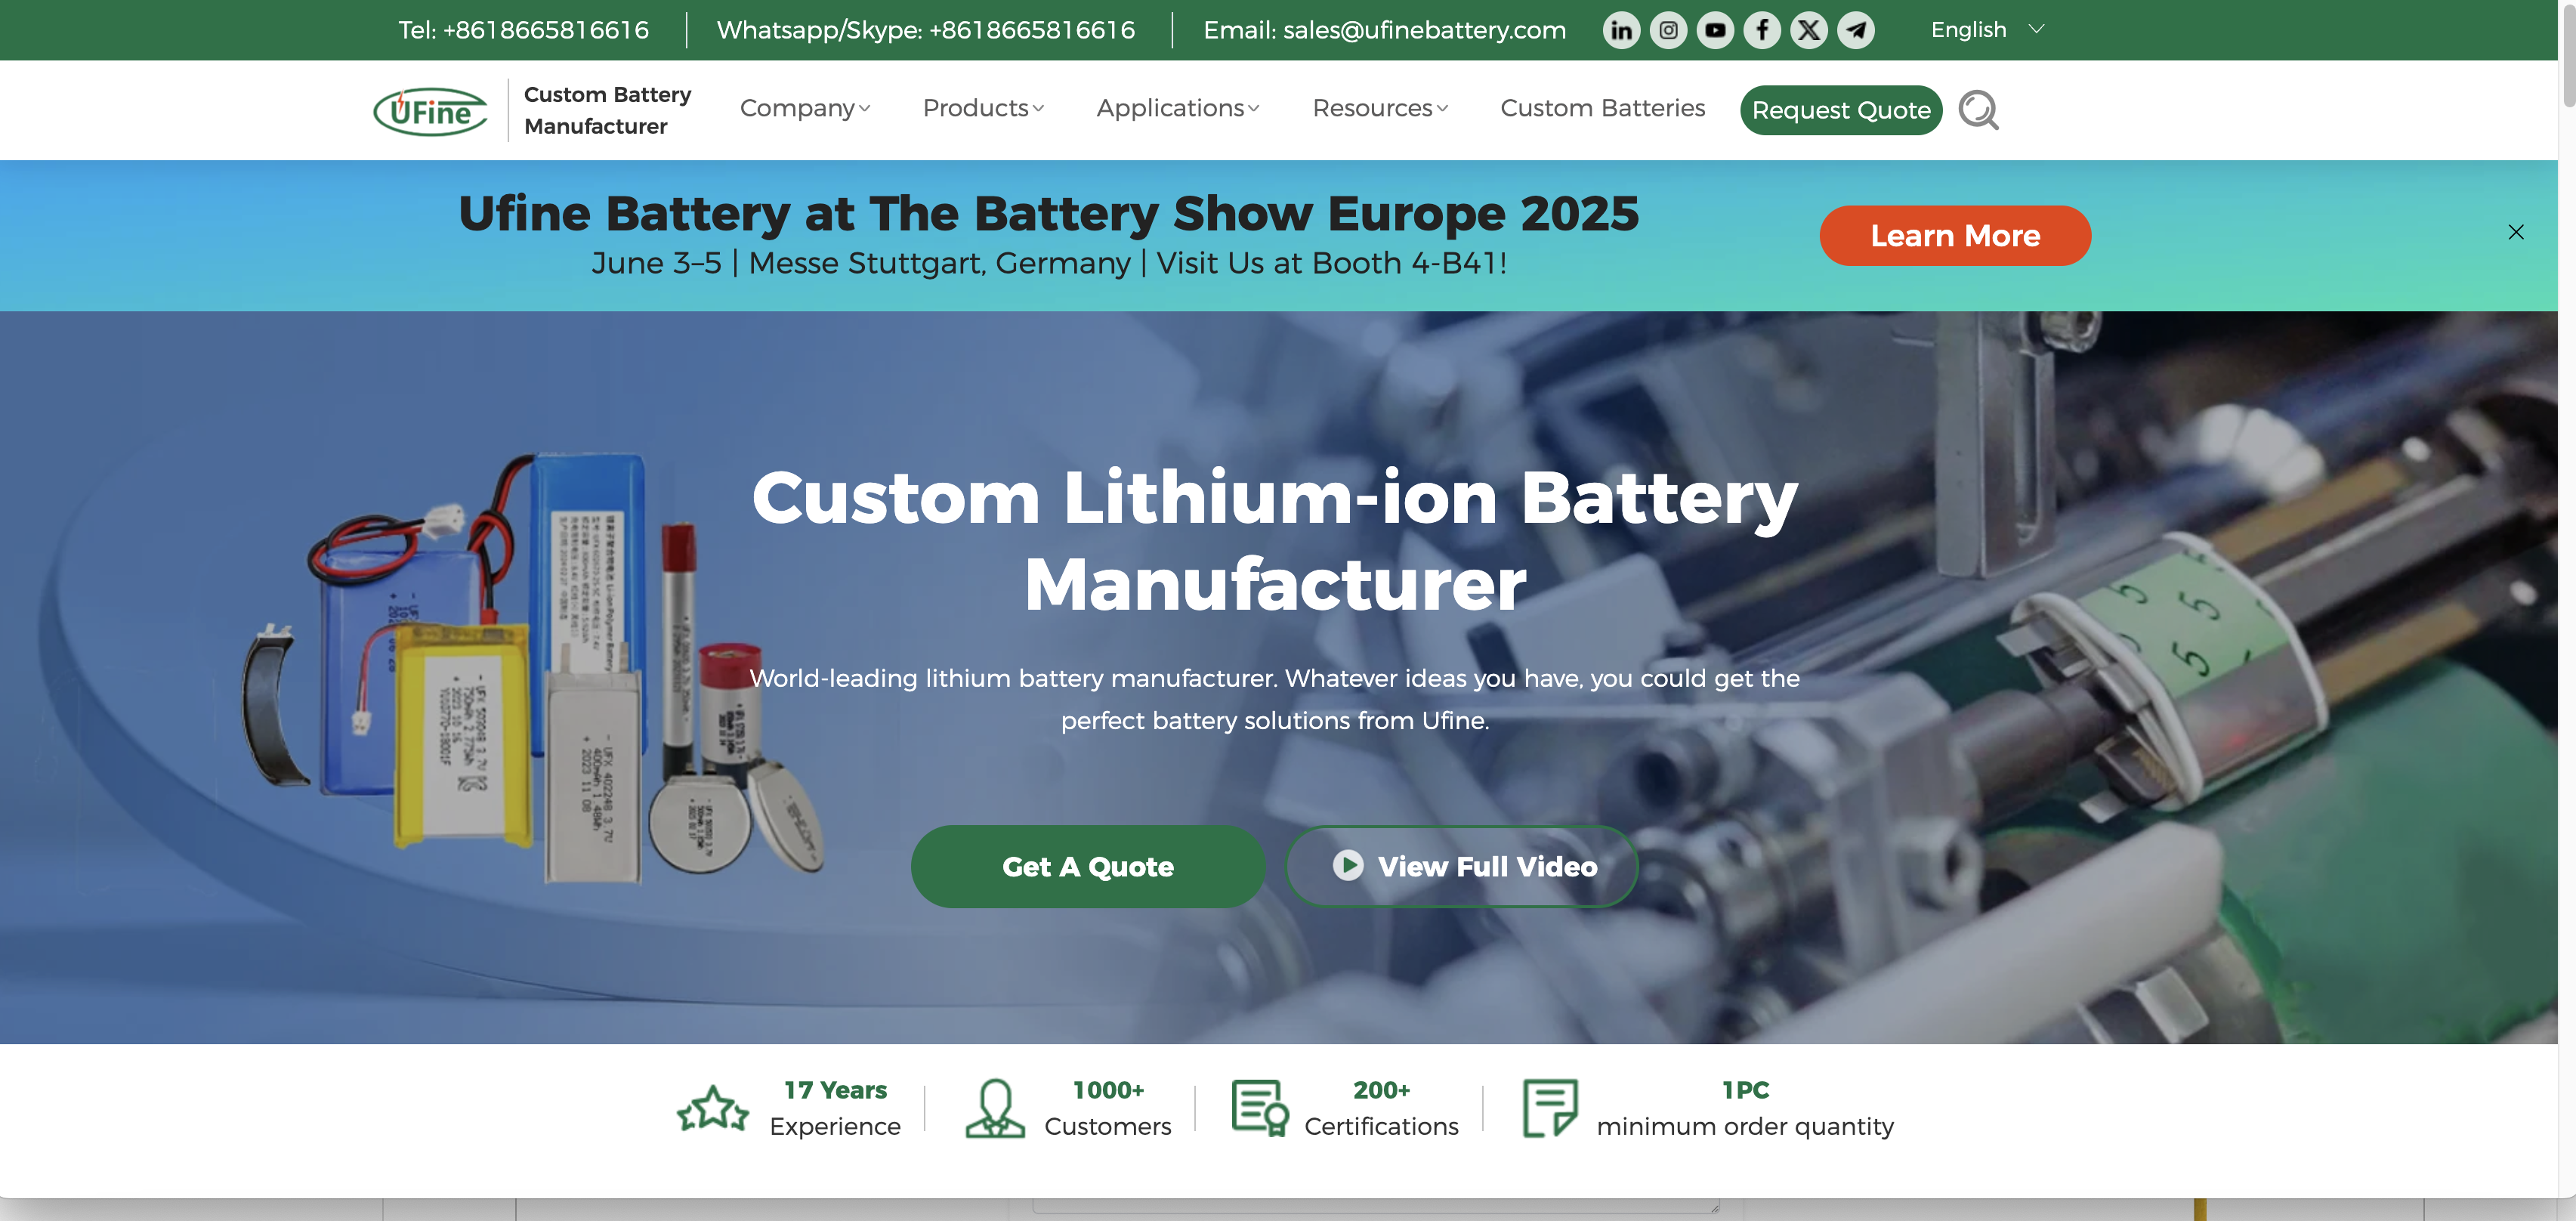Open Custom Batteries page

[1602, 108]
